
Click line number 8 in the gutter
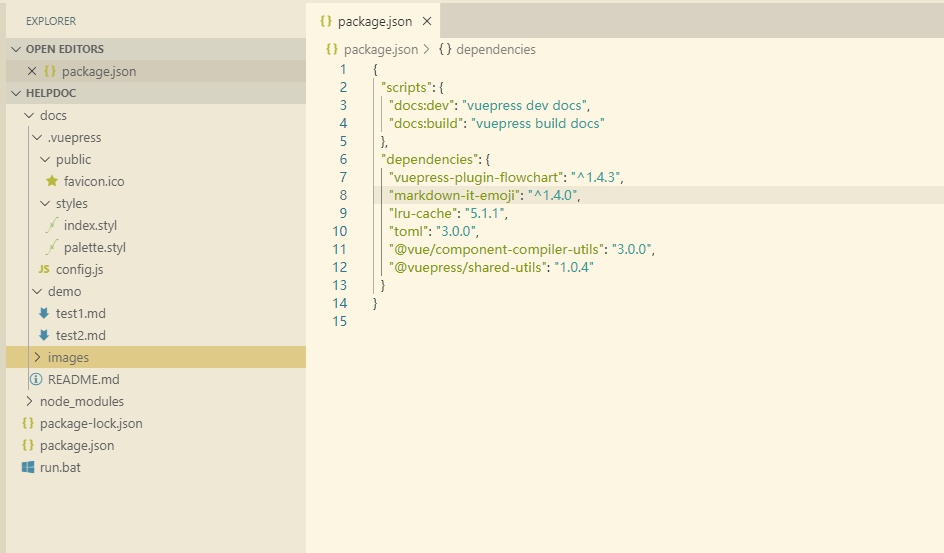(343, 195)
